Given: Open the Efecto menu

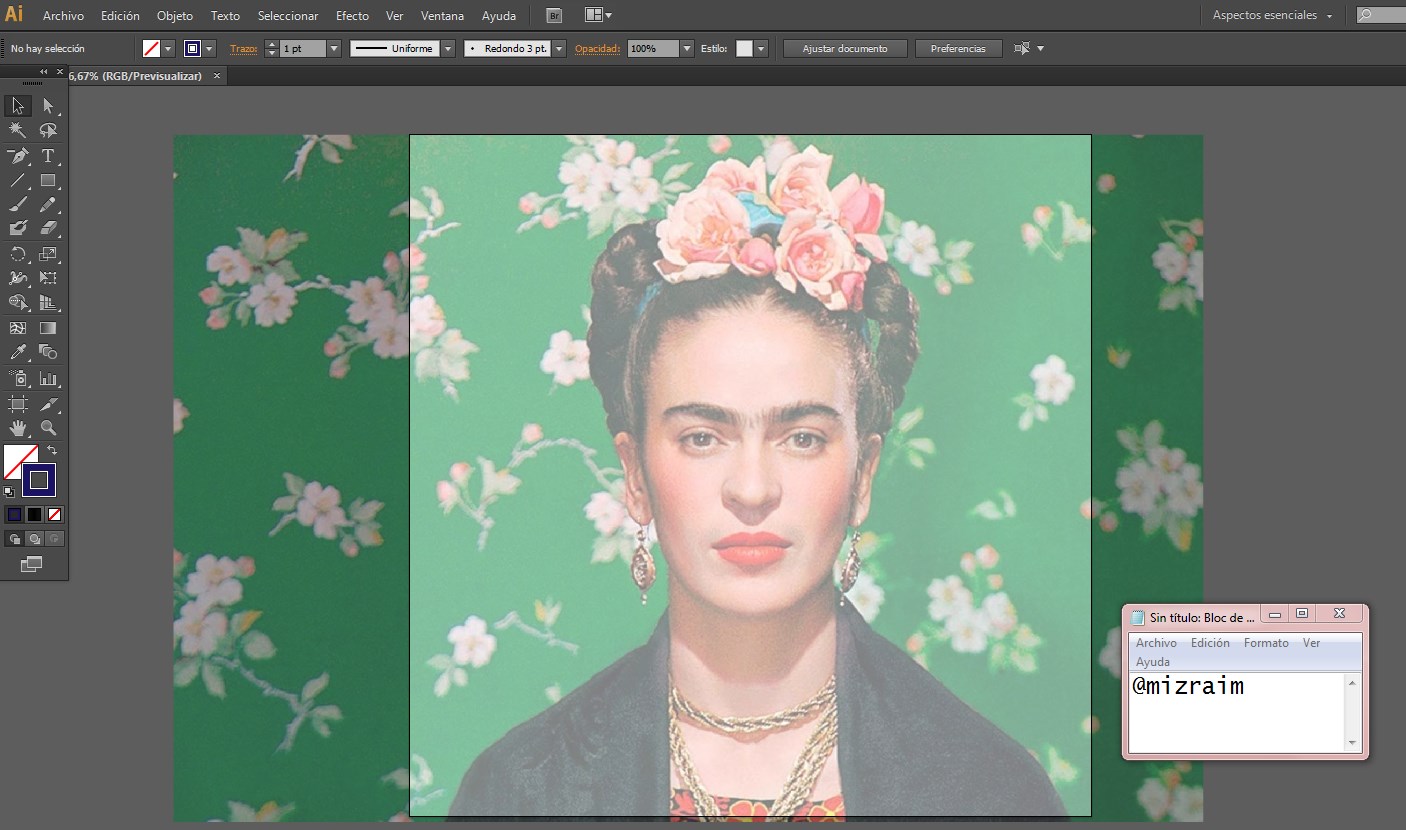Looking at the screenshot, I should pos(352,16).
